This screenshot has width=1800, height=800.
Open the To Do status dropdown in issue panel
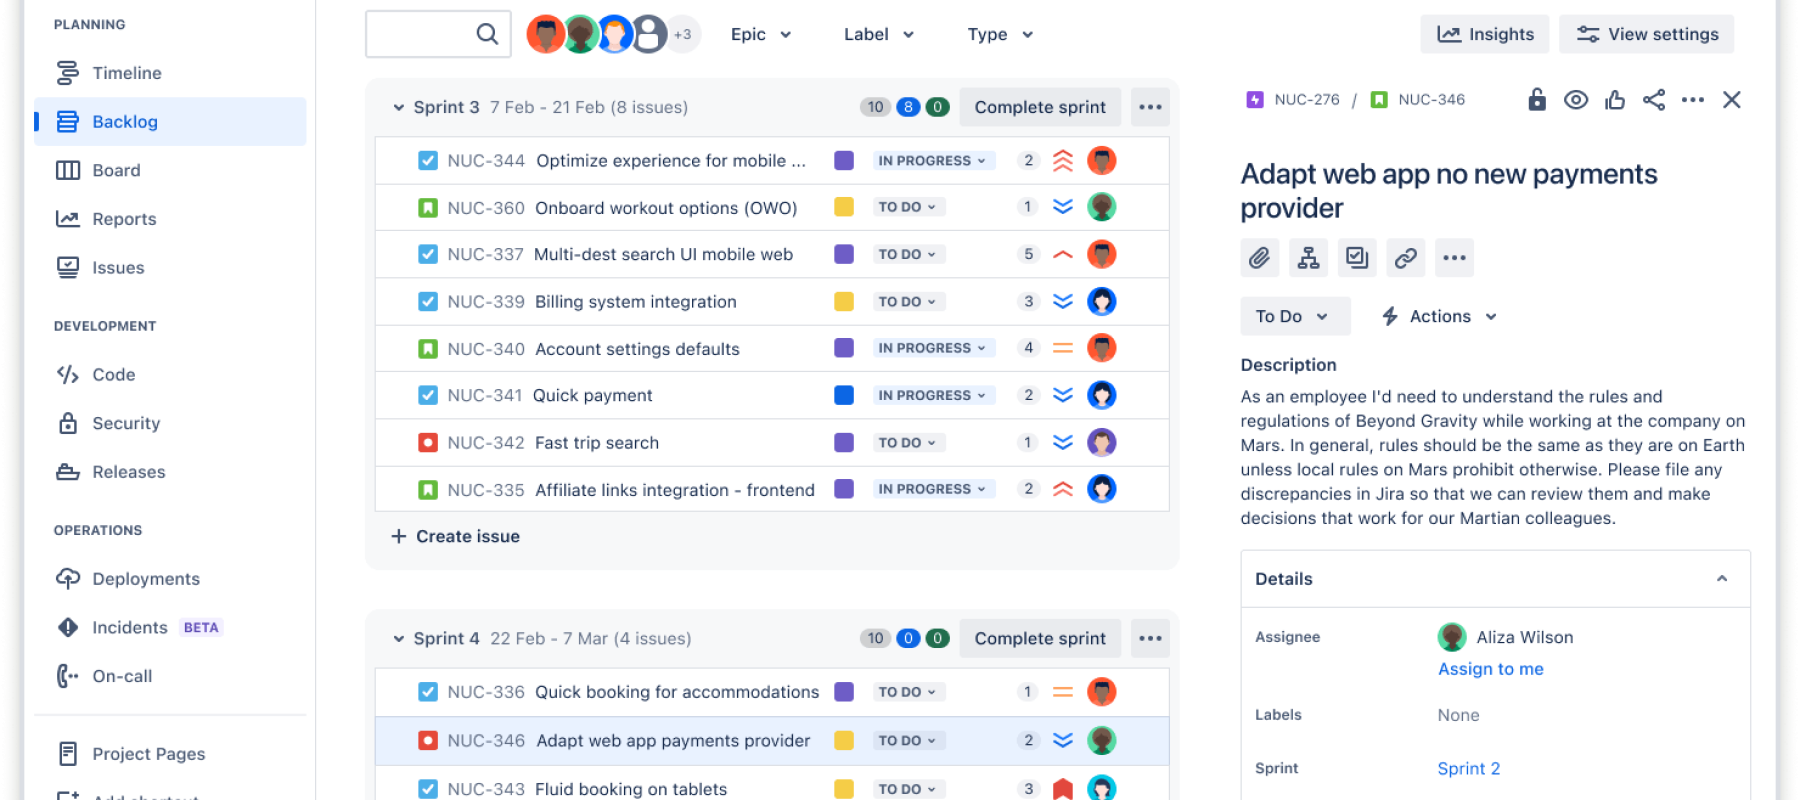click(1294, 316)
